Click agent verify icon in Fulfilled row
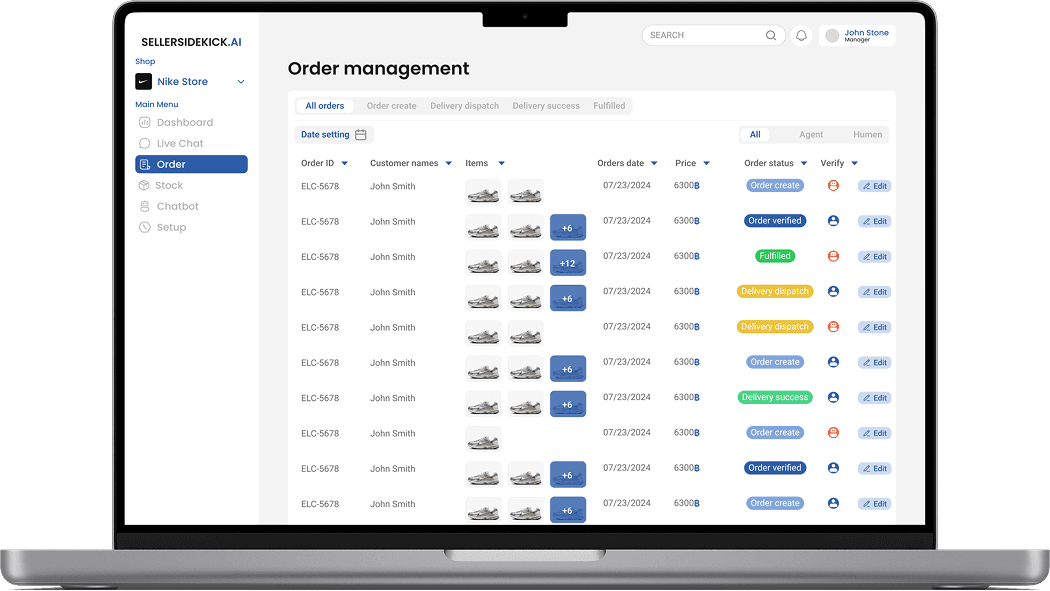Image resolution: width=1050 pixels, height=591 pixels. pyautogui.click(x=833, y=256)
